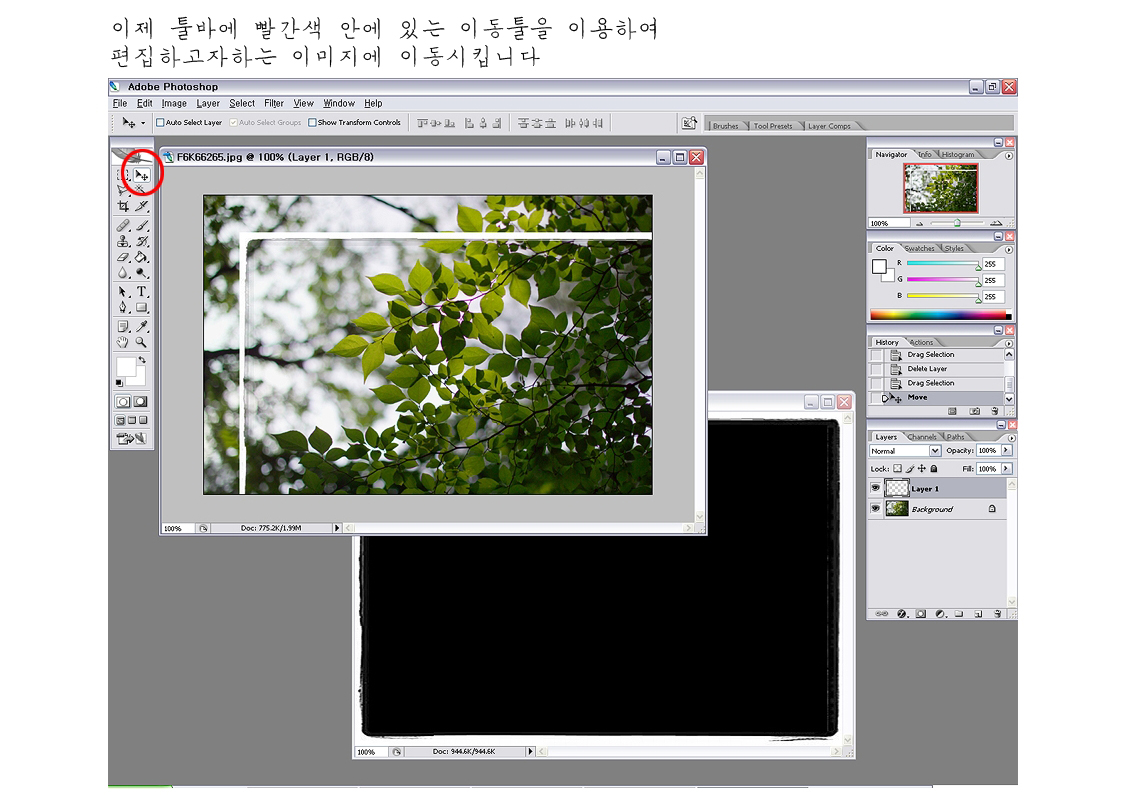Viewport: 1136px width, 803px height.
Task: Click the Delete Layer history state
Action: tap(927, 369)
